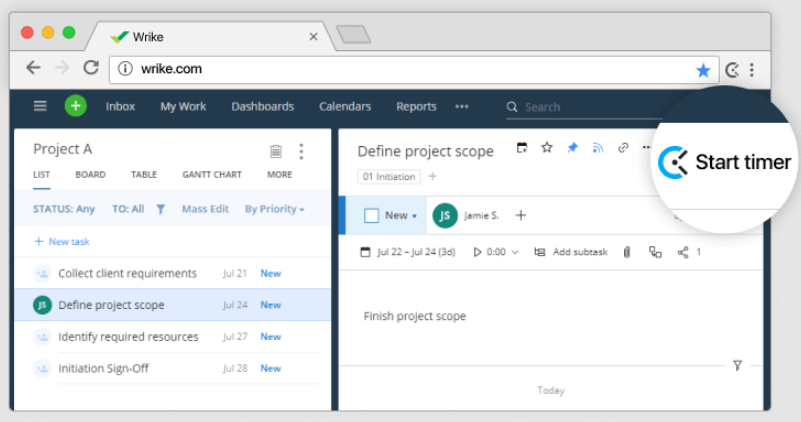Open Inbox in top navigation
The image size is (801, 422).
121,106
